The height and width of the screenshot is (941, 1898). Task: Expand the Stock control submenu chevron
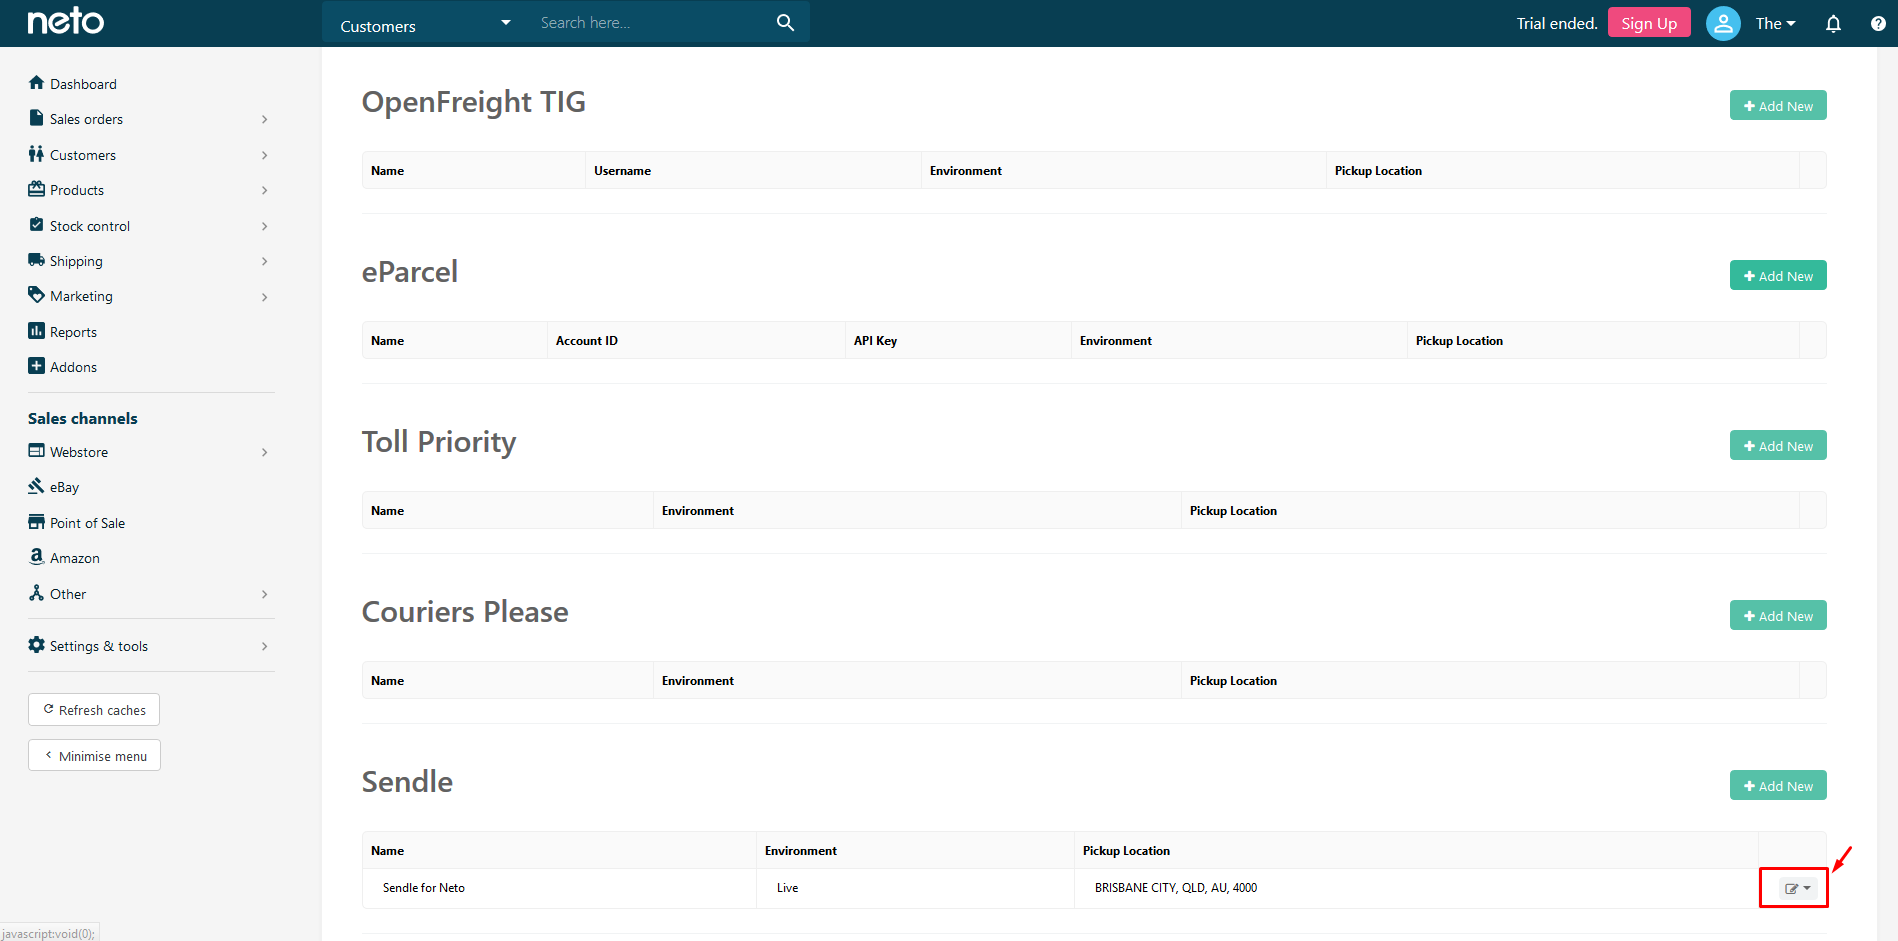pyautogui.click(x=264, y=226)
